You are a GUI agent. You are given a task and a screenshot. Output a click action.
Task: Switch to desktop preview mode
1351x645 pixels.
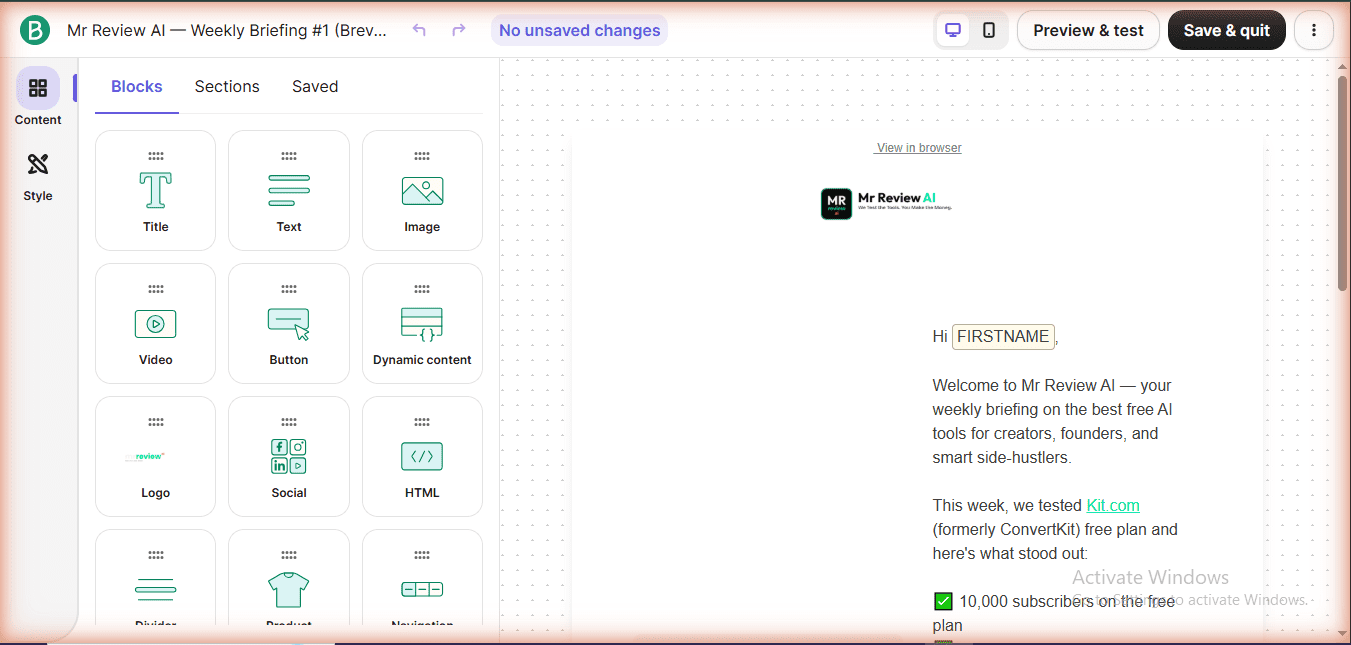pos(953,30)
